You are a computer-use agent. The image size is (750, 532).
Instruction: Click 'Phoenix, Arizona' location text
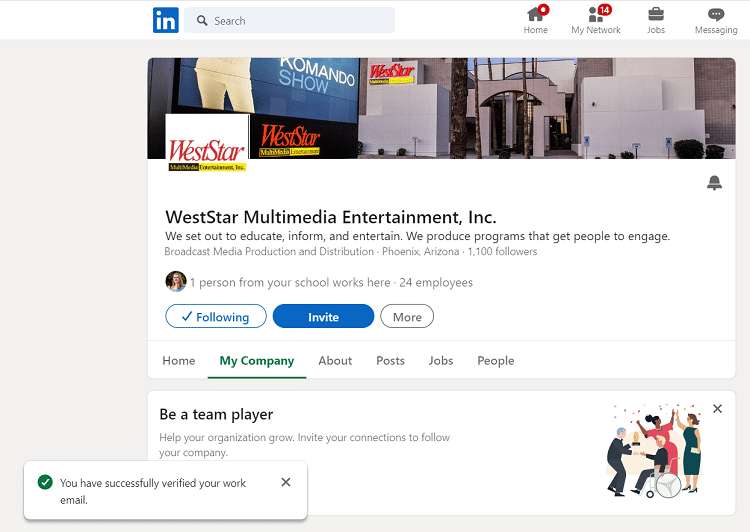[420, 252]
